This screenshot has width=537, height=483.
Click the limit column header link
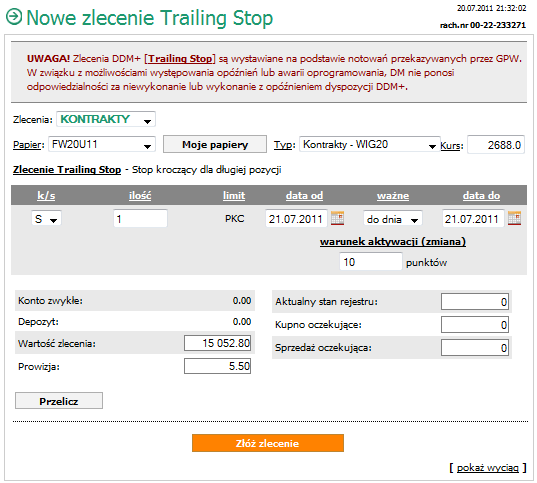tap(234, 196)
